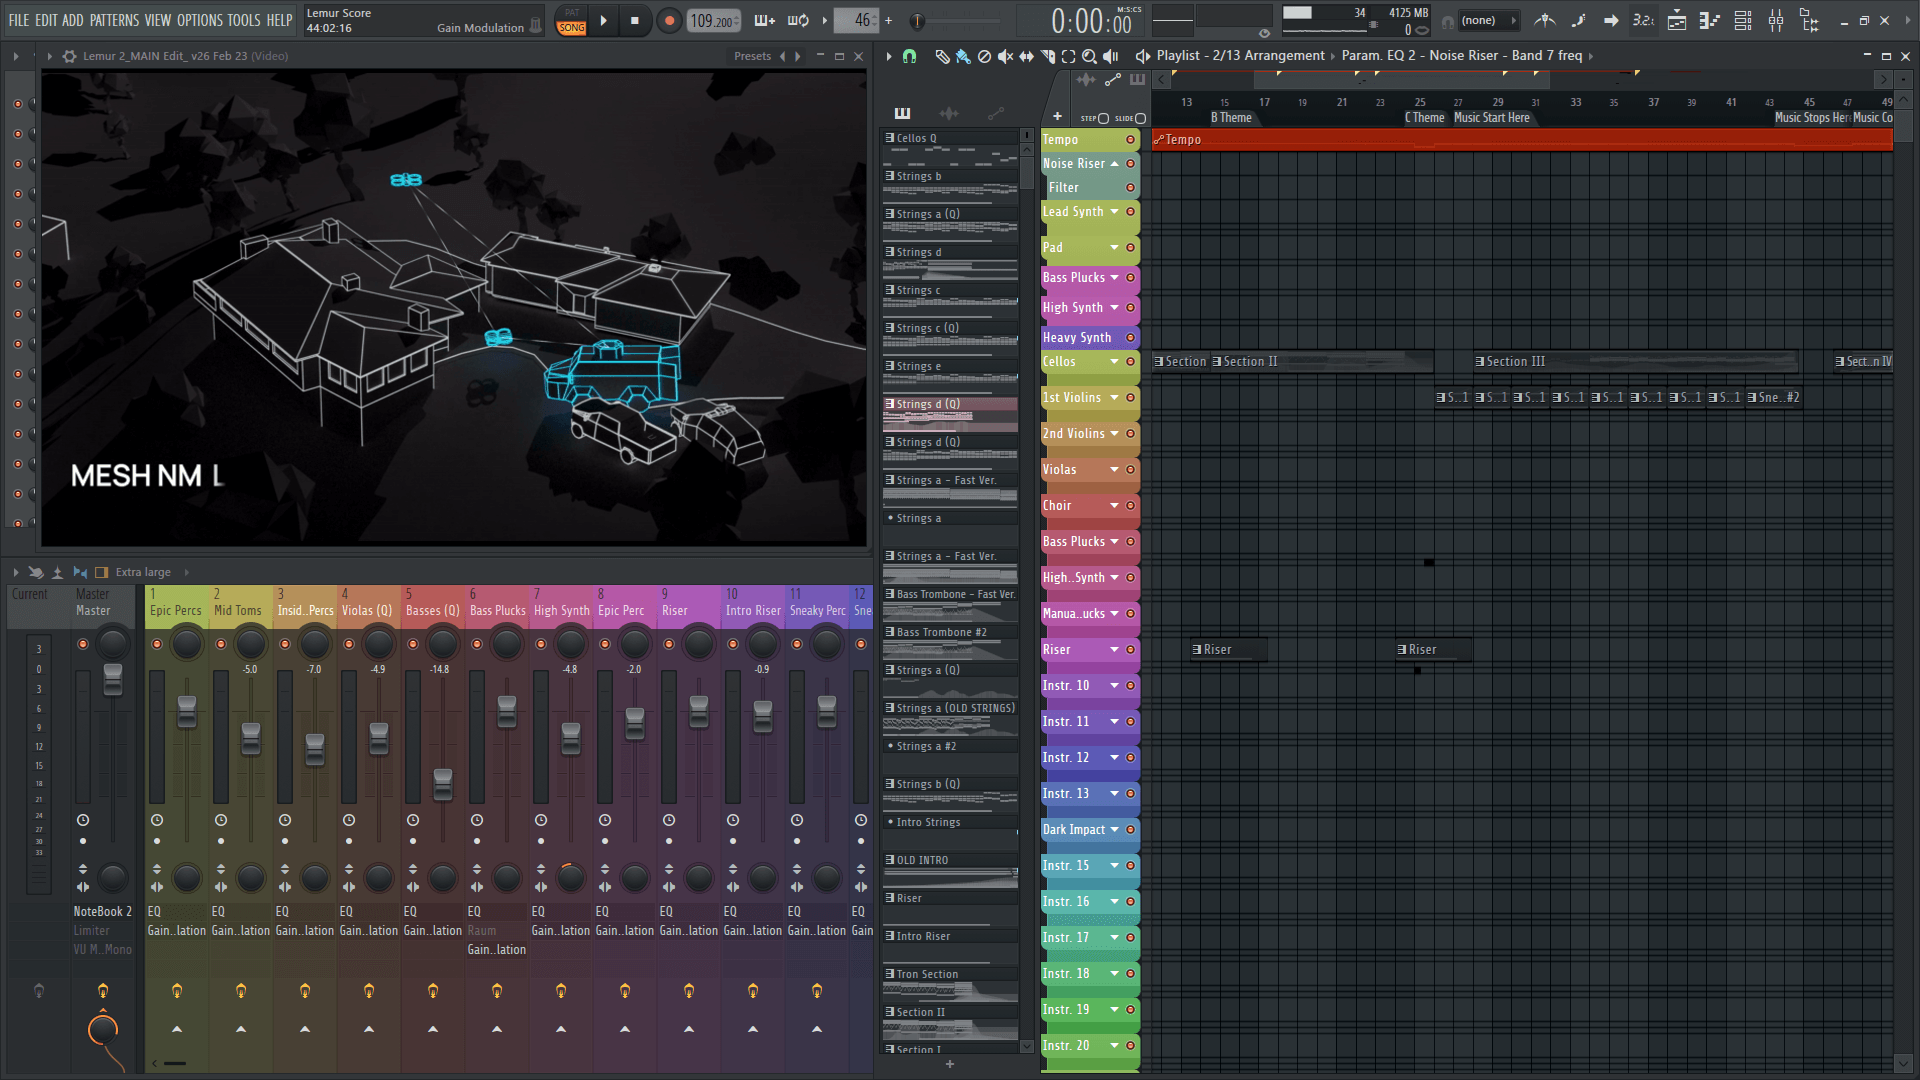Open the PATTERNS menu
Screen dimensions: 1920x1080
tap(114, 20)
